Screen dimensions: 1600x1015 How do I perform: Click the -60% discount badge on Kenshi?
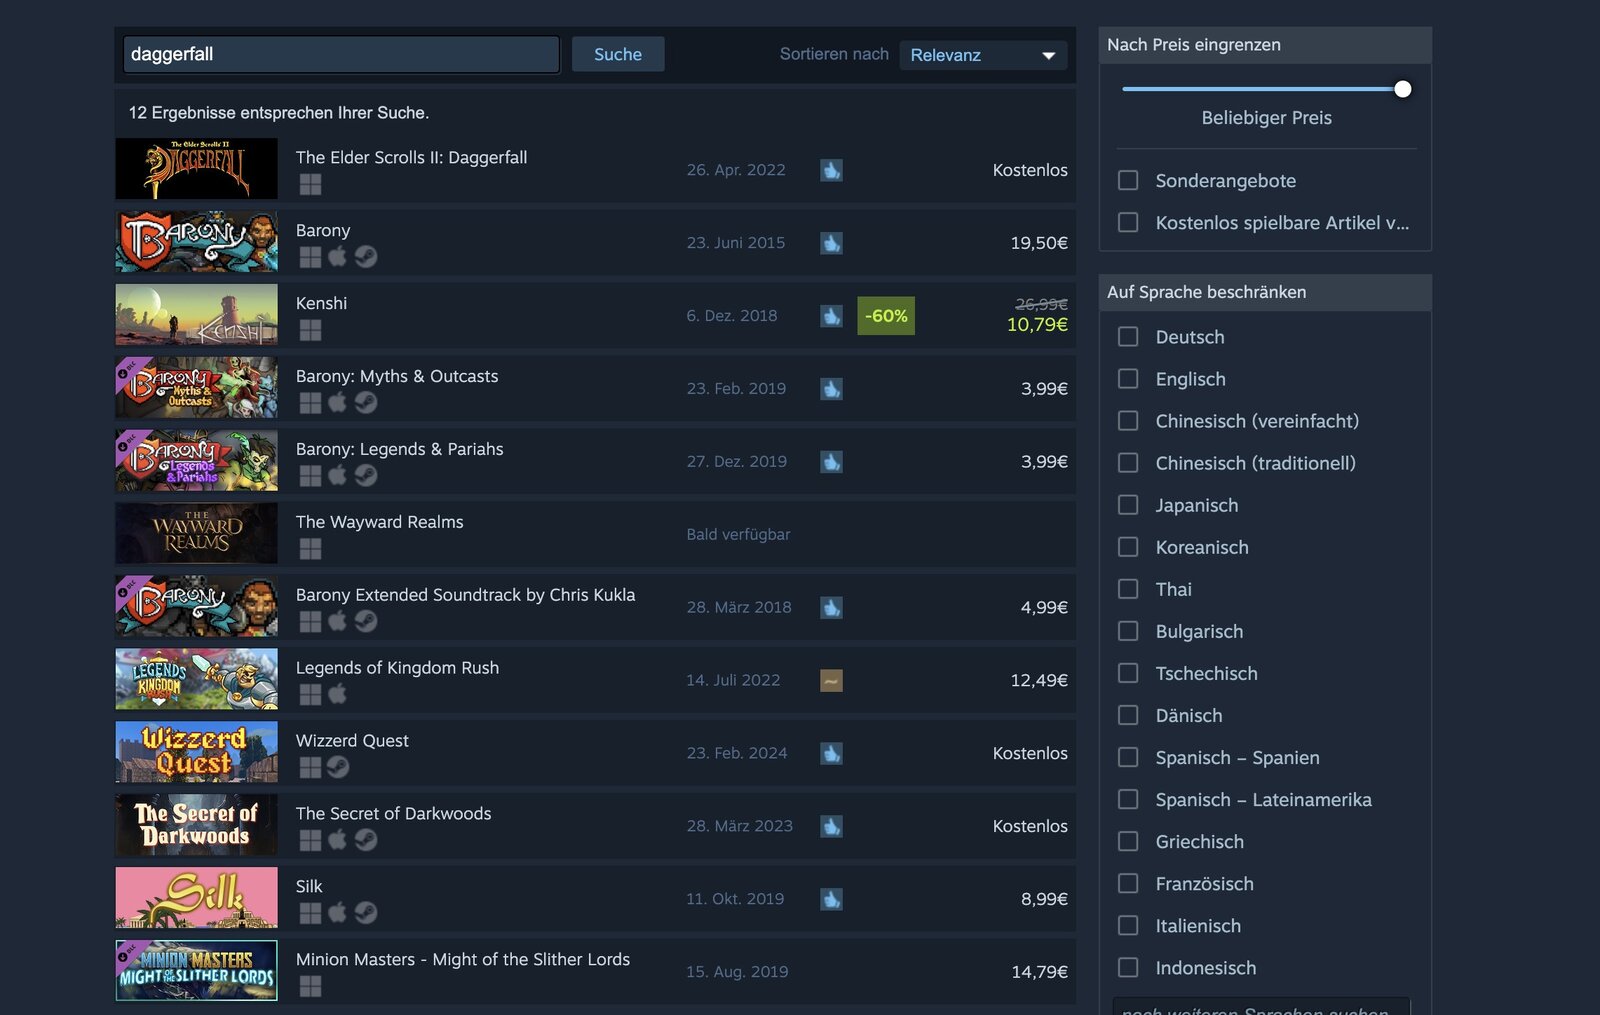click(886, 316)
